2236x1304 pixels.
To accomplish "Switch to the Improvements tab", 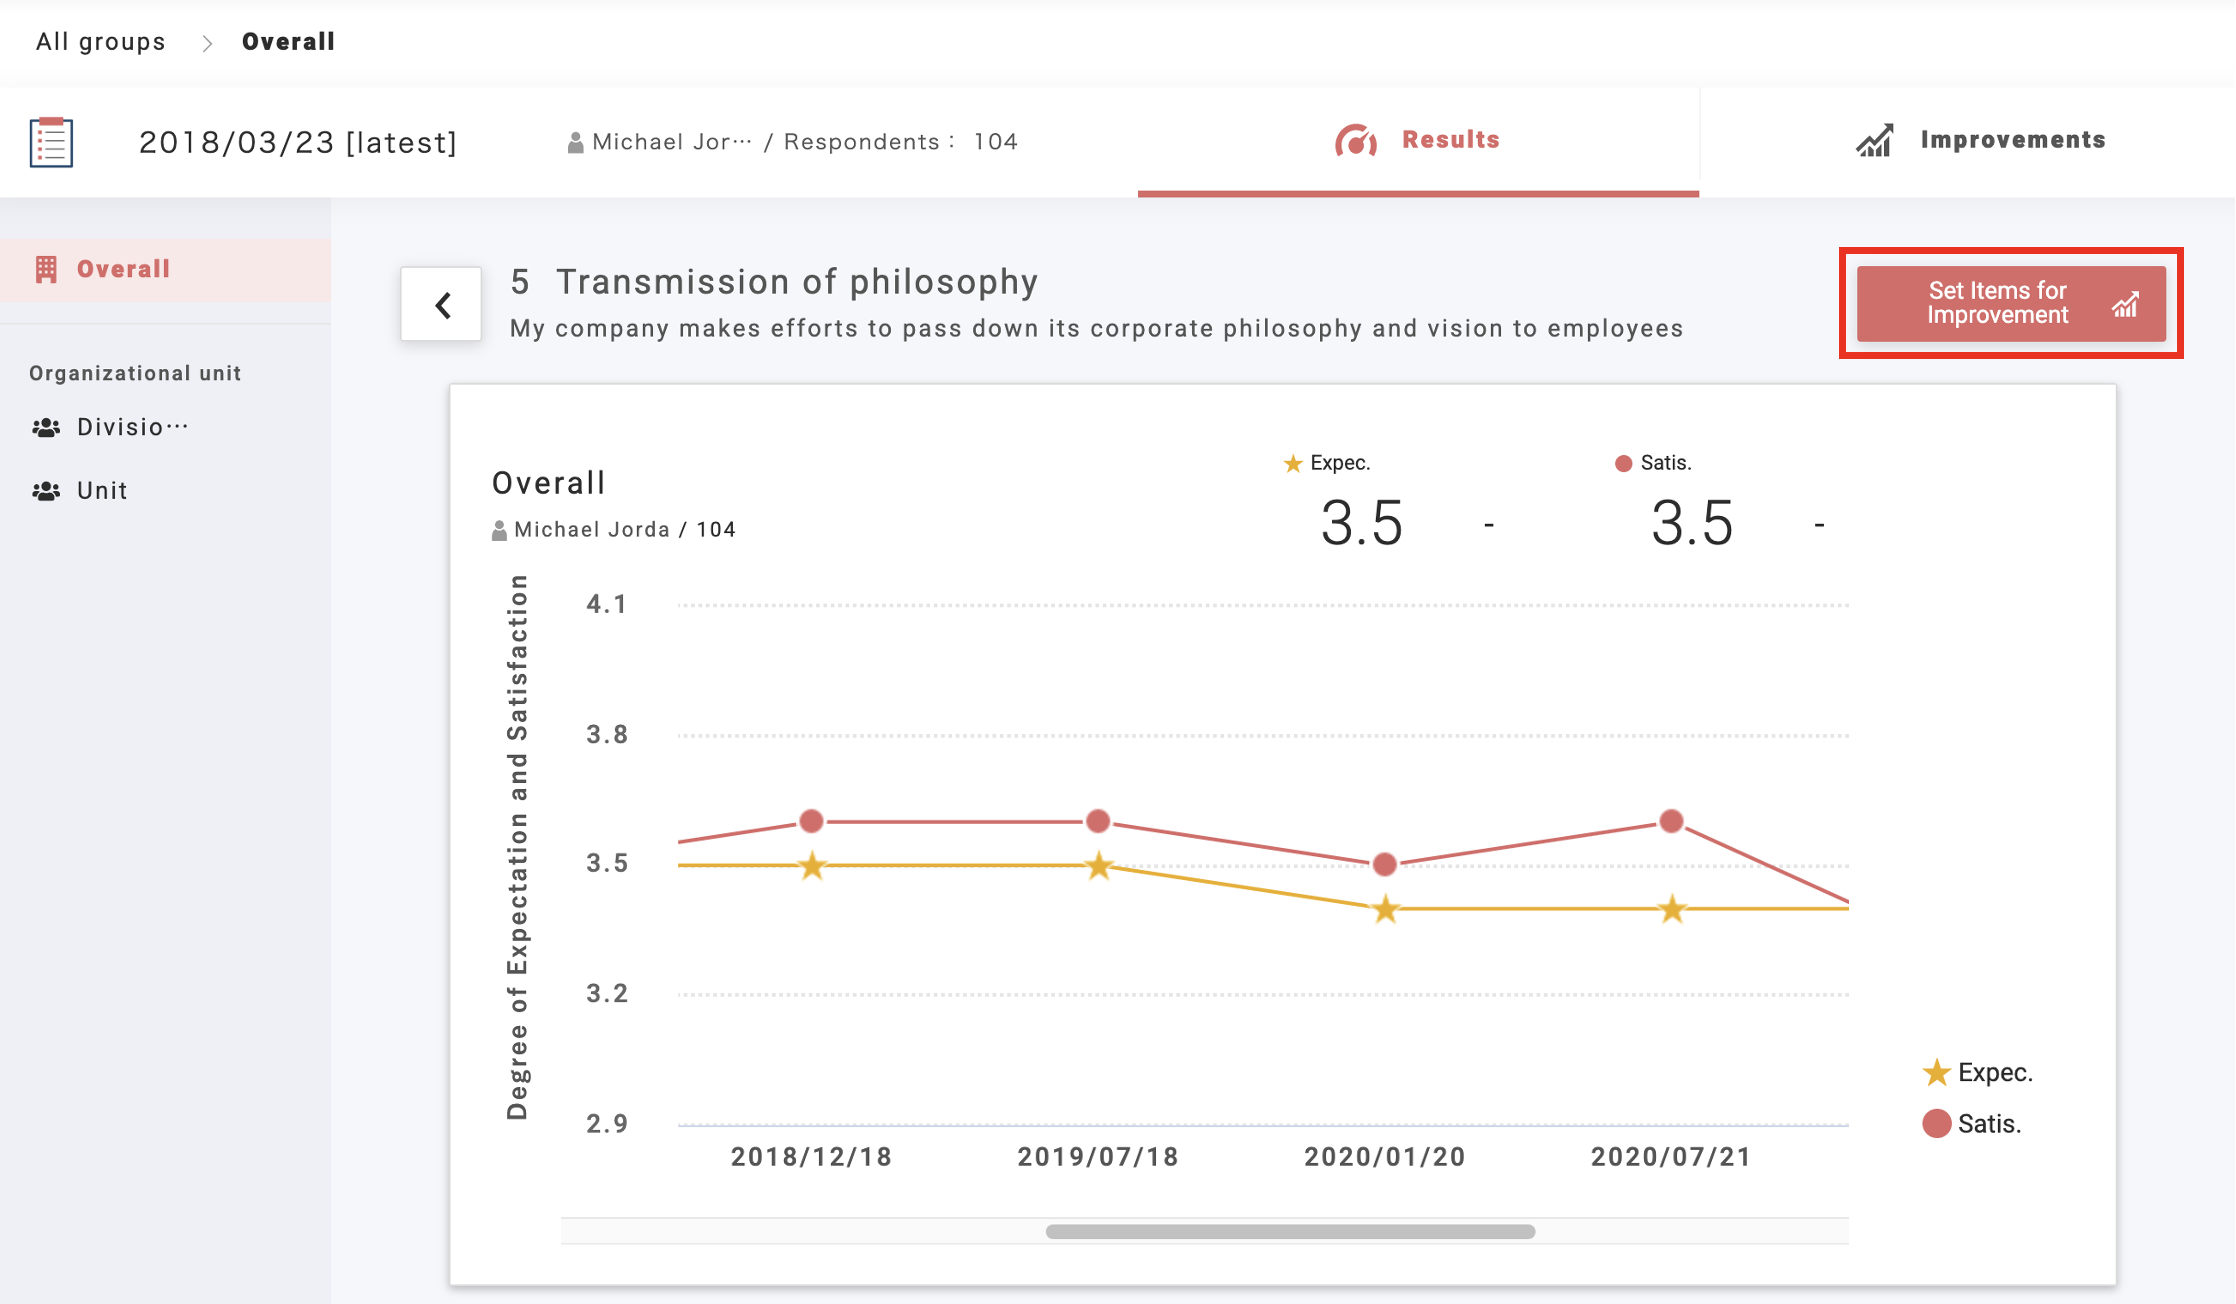I will 2012,140.
